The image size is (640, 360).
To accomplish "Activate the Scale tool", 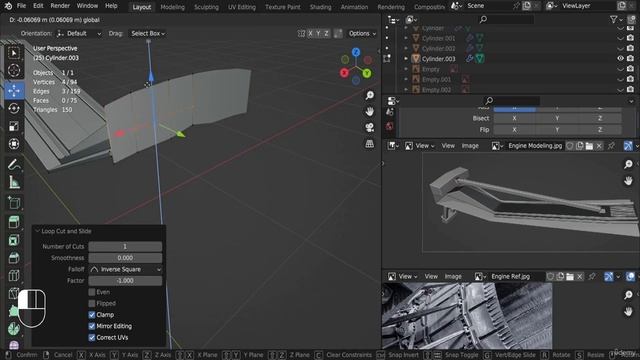I will pos(14,126).
